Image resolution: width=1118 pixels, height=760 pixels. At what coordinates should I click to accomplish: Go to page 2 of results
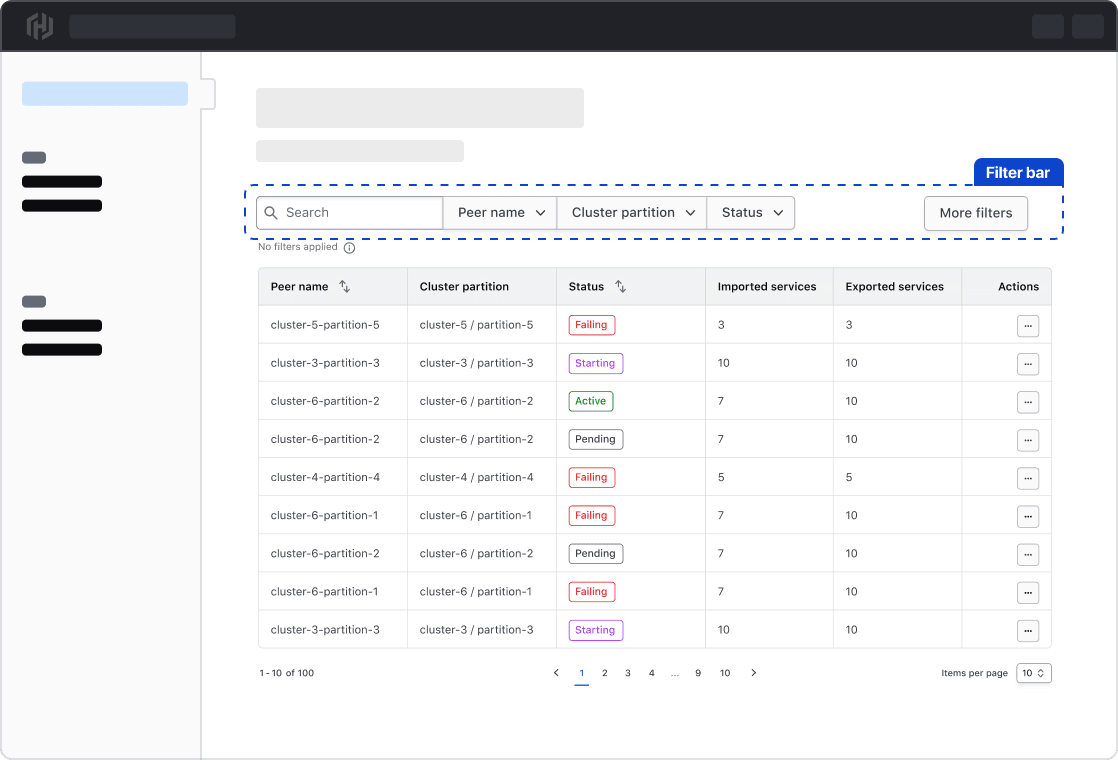604,673
